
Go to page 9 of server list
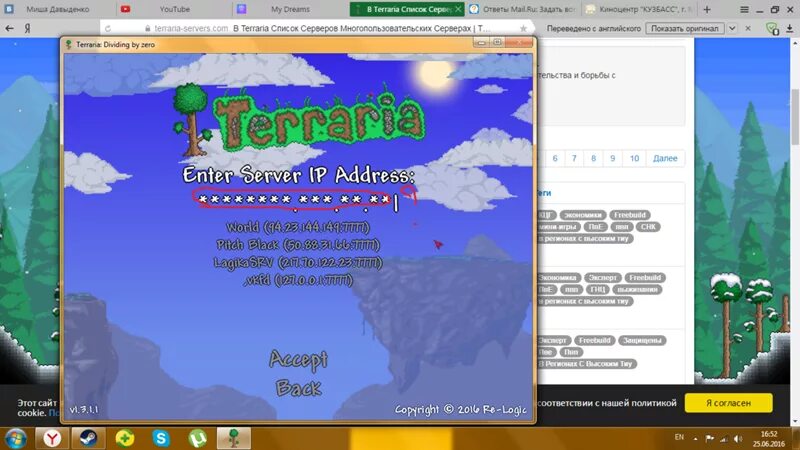pos(613,158)
